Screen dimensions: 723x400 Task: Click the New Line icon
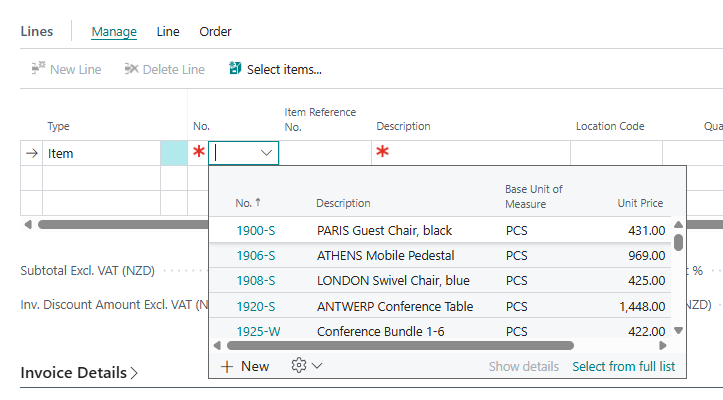pyautogui.click(x=38, y=68)
